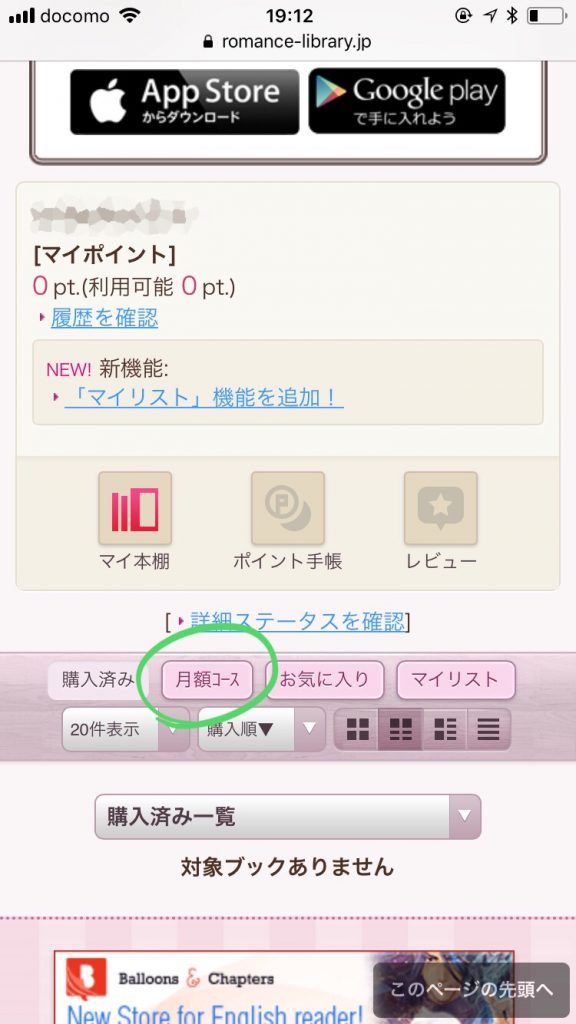
Task: Tap the App Store download badge
Action: (x=185, y=101)
